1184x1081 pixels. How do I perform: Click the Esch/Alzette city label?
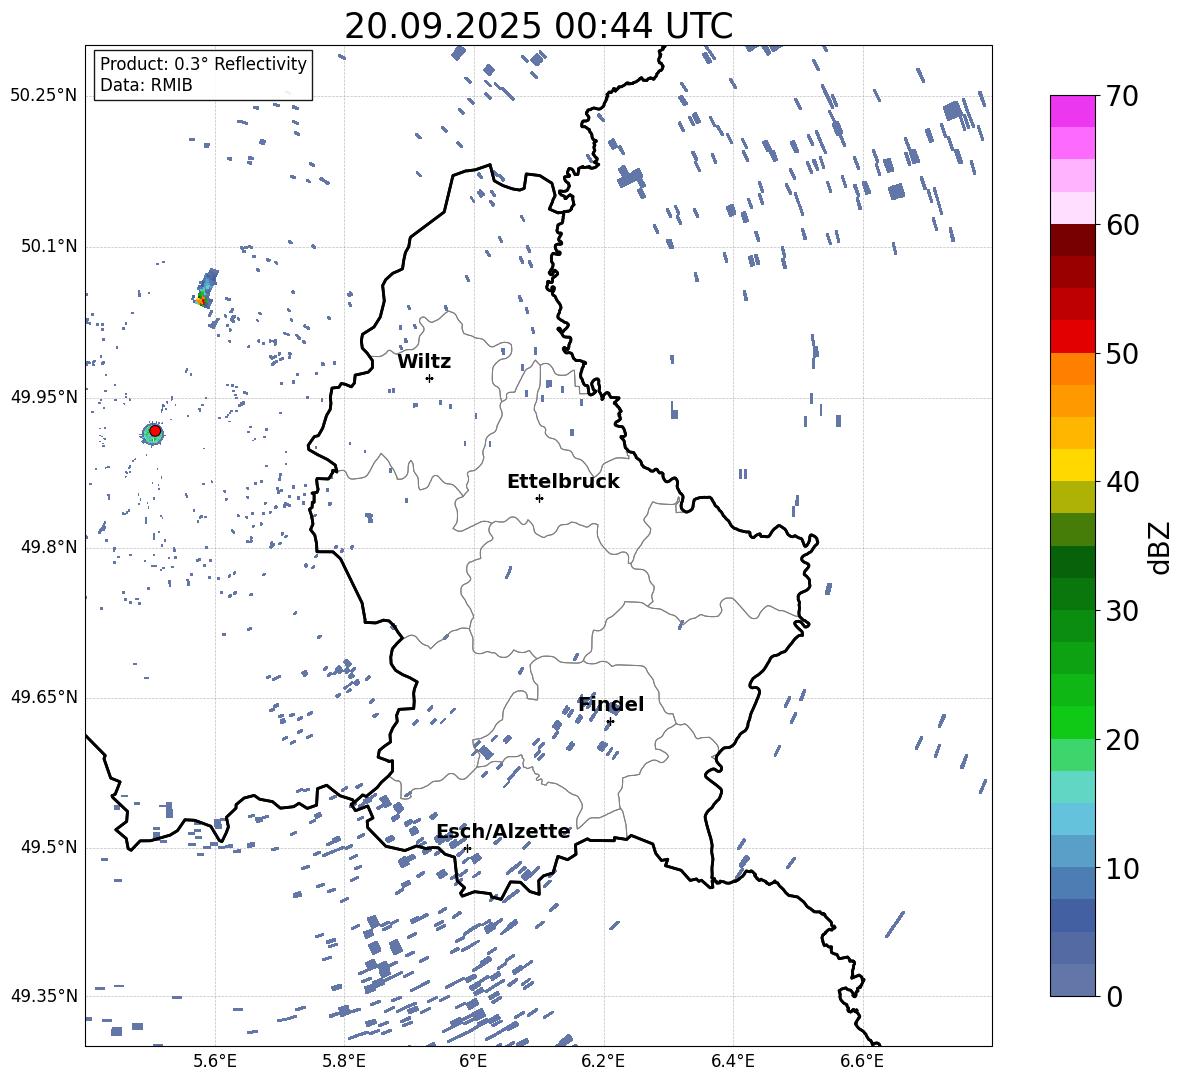click(503, 831)
